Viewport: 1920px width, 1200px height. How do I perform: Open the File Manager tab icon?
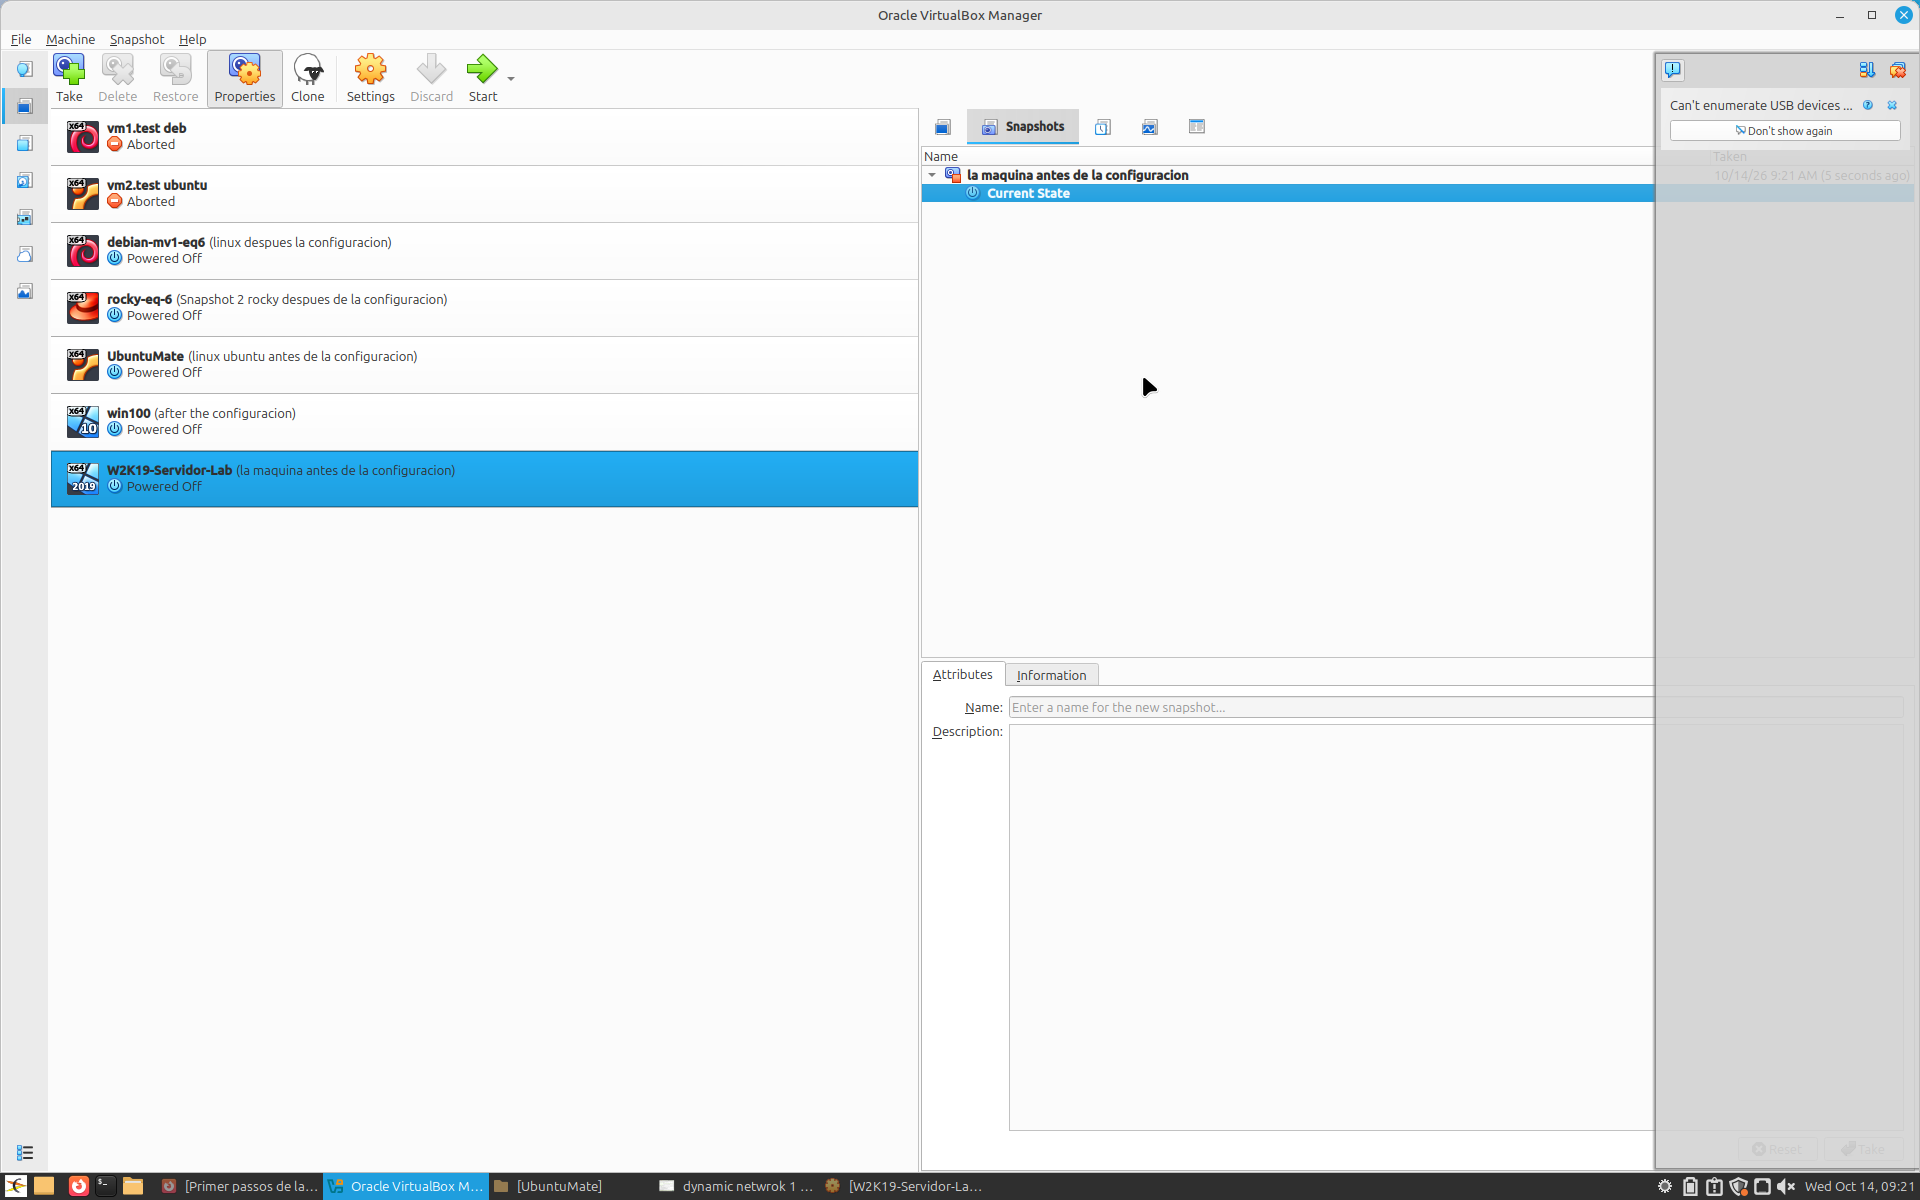[x=1197, y=127]
